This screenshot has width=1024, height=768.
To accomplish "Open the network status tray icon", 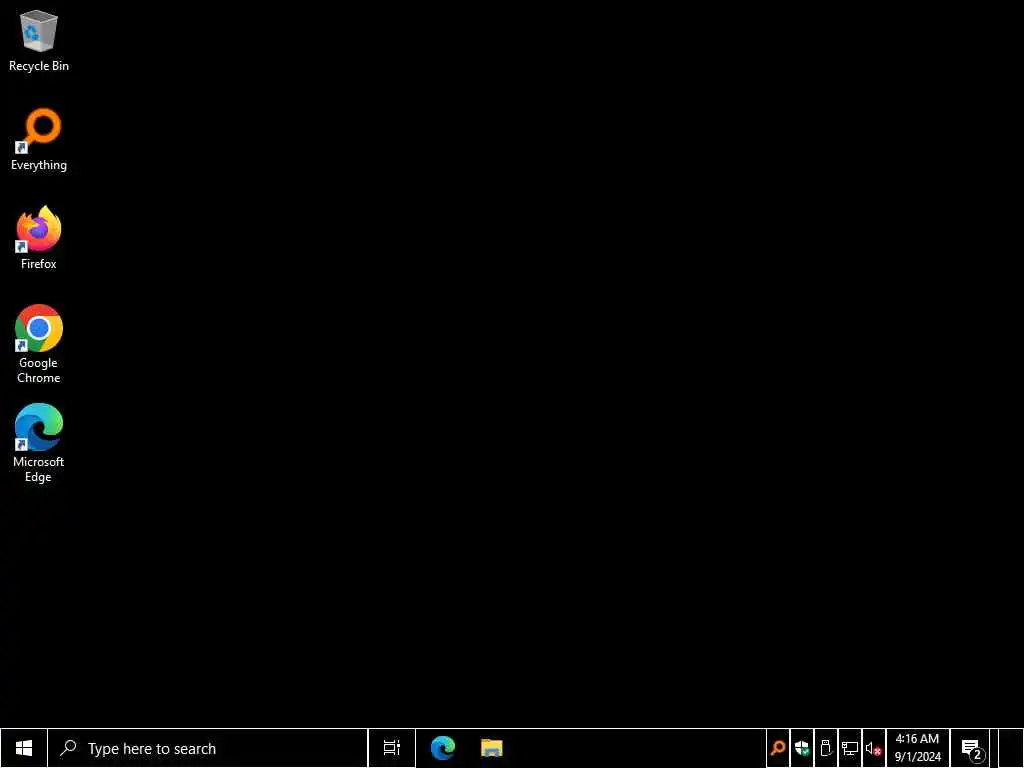I will 850,748.
